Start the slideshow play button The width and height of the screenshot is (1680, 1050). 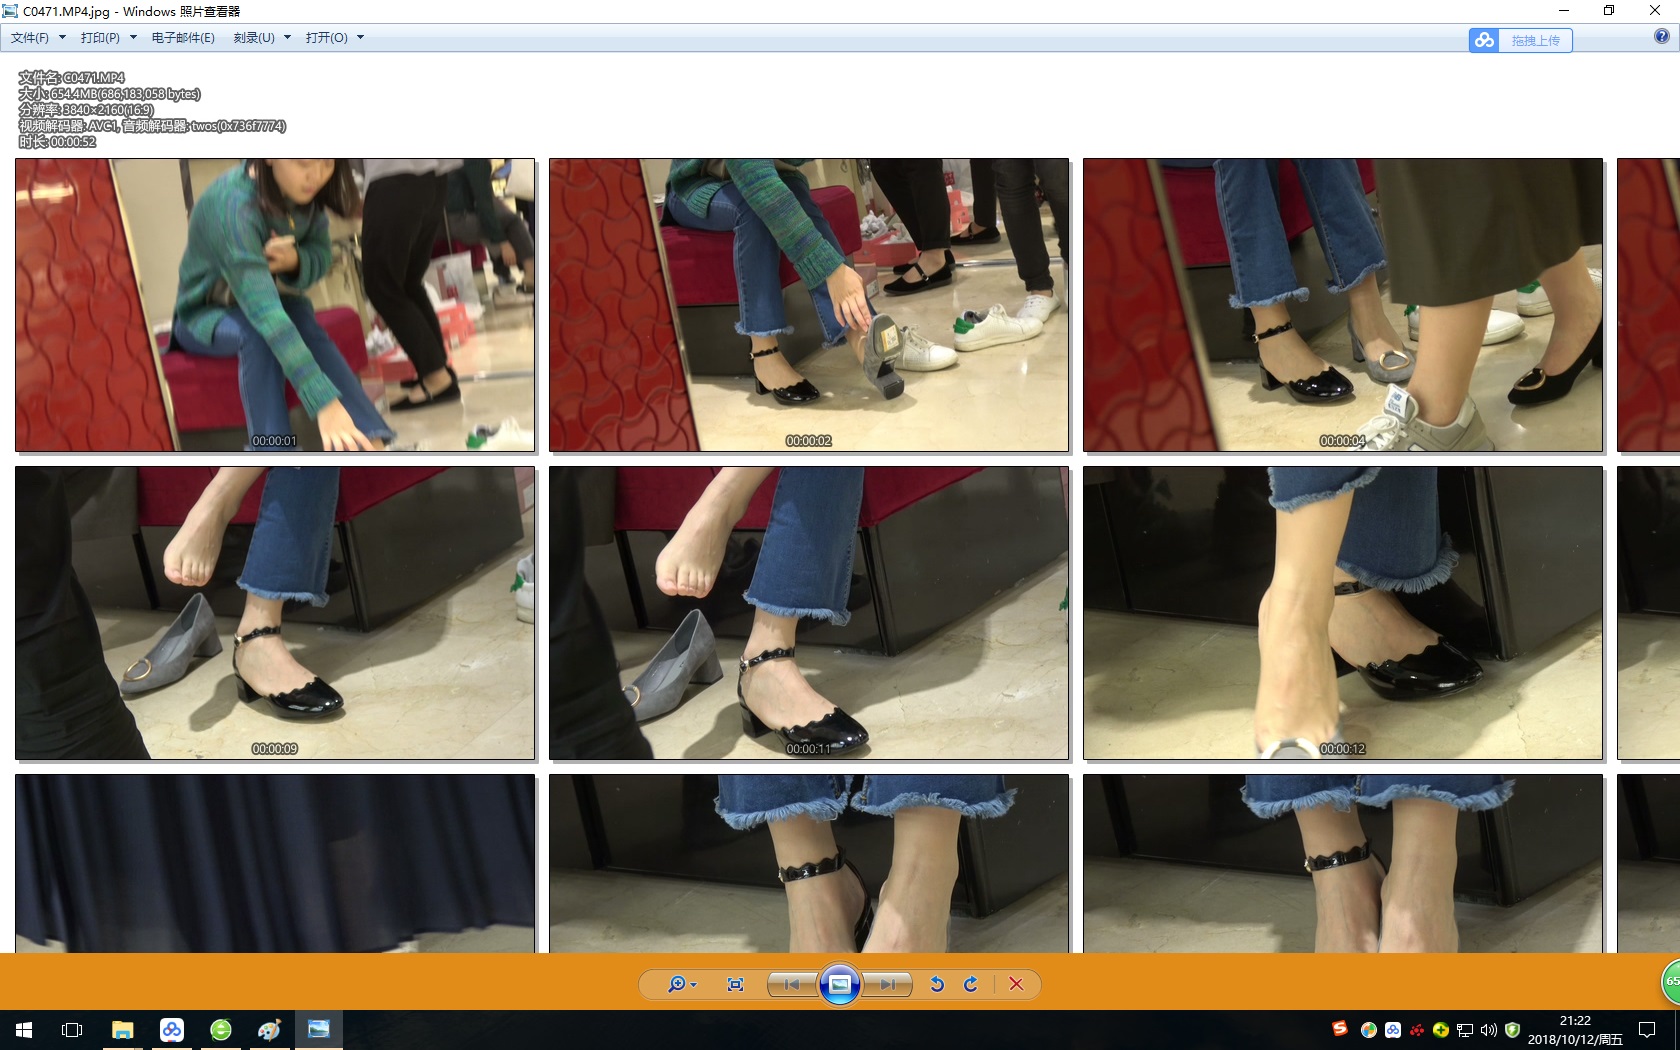840,985
